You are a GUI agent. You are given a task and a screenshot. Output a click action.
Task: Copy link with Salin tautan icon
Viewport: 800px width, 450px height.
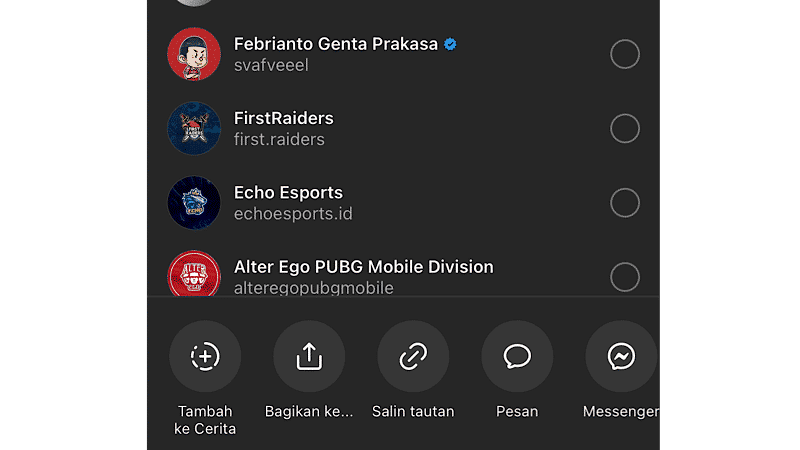click(413, 356)
